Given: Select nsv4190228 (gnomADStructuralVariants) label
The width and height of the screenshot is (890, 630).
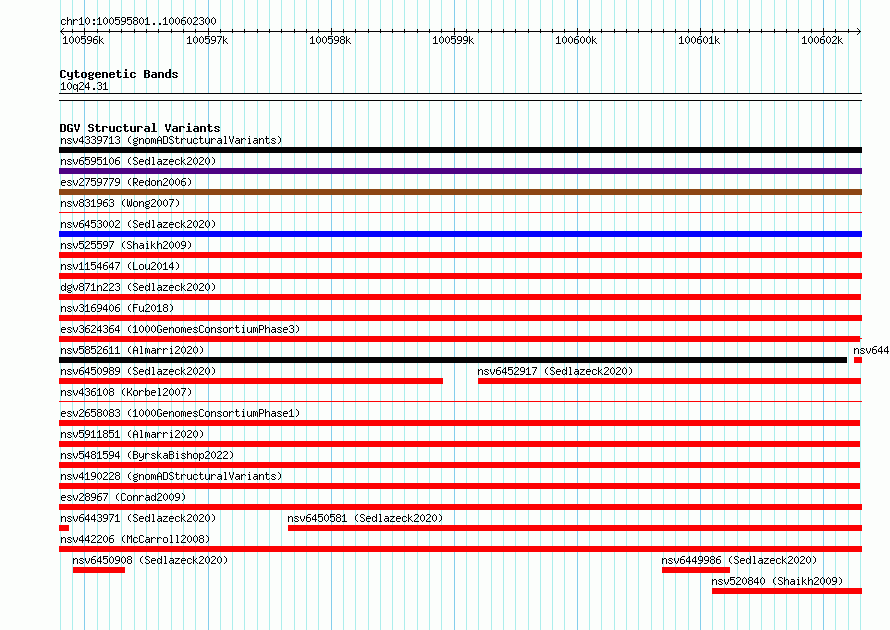Looking at the screenshot, I should pos(171,476).
